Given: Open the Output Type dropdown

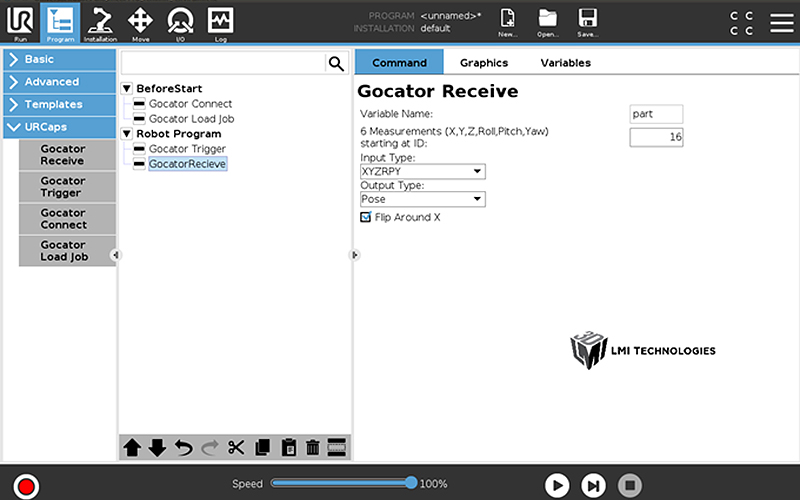Looking at the screenshot, I should tap(422, 199).
